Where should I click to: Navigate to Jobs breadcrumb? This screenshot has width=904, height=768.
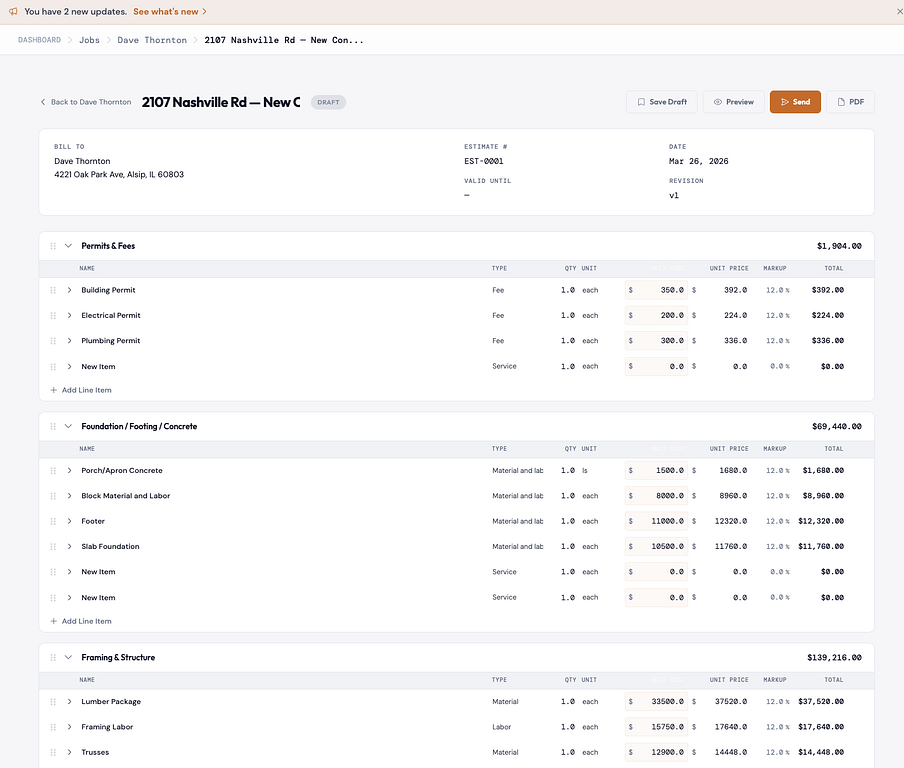click(89, 40)
